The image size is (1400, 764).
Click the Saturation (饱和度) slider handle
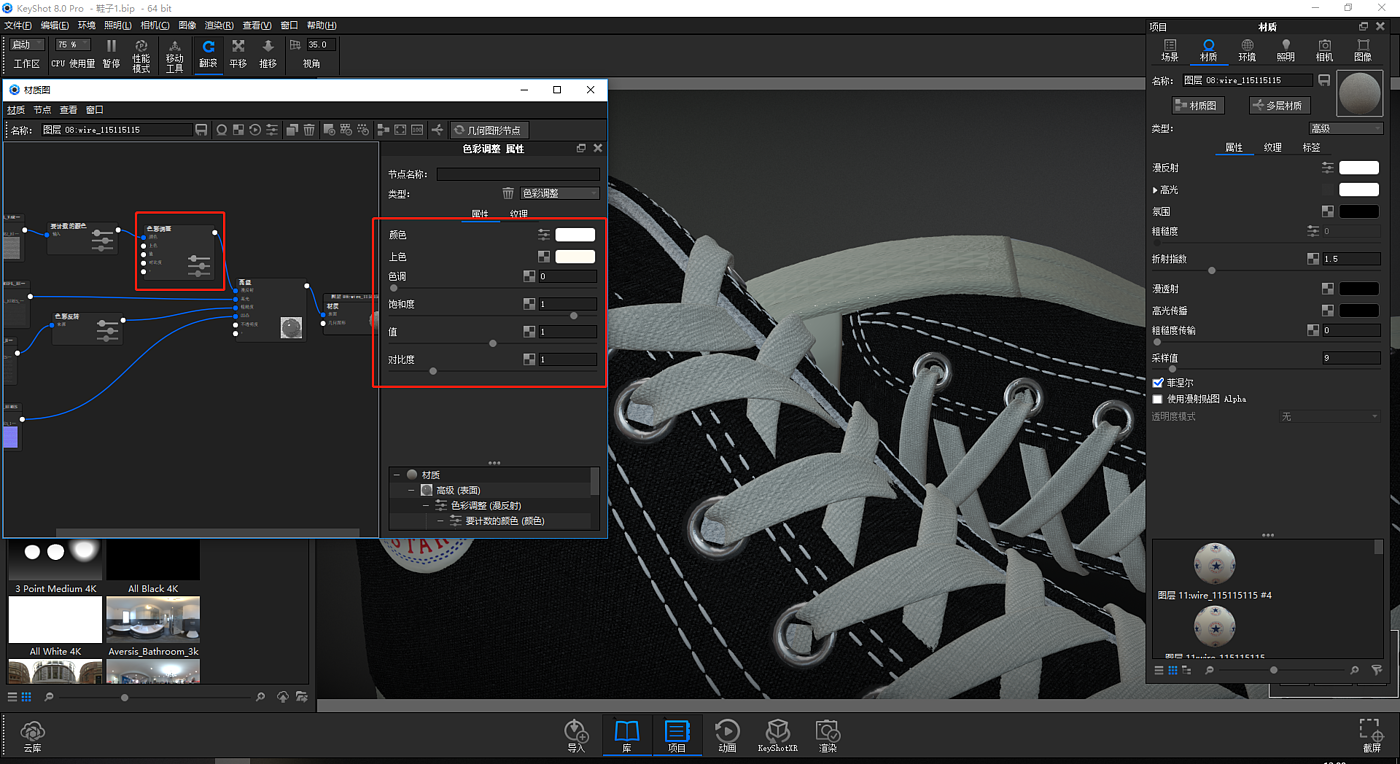click(573, 316)
